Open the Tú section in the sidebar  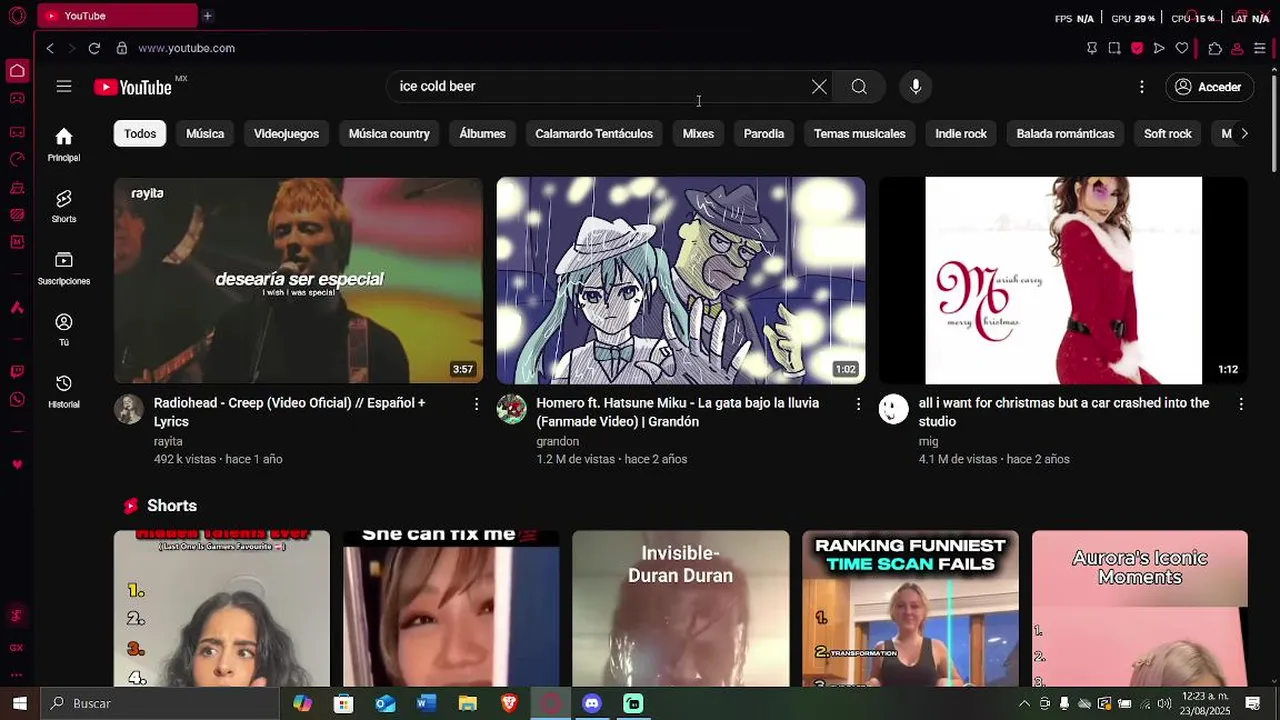(64, 330)
